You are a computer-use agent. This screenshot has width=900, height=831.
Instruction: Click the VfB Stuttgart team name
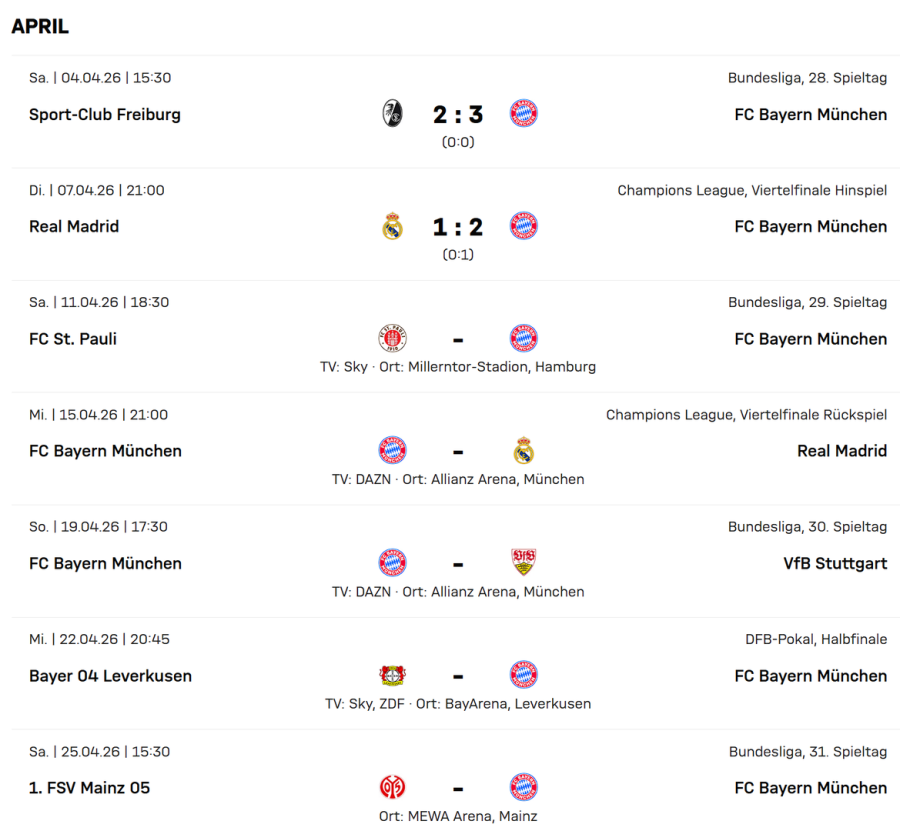tap(834, 563)
